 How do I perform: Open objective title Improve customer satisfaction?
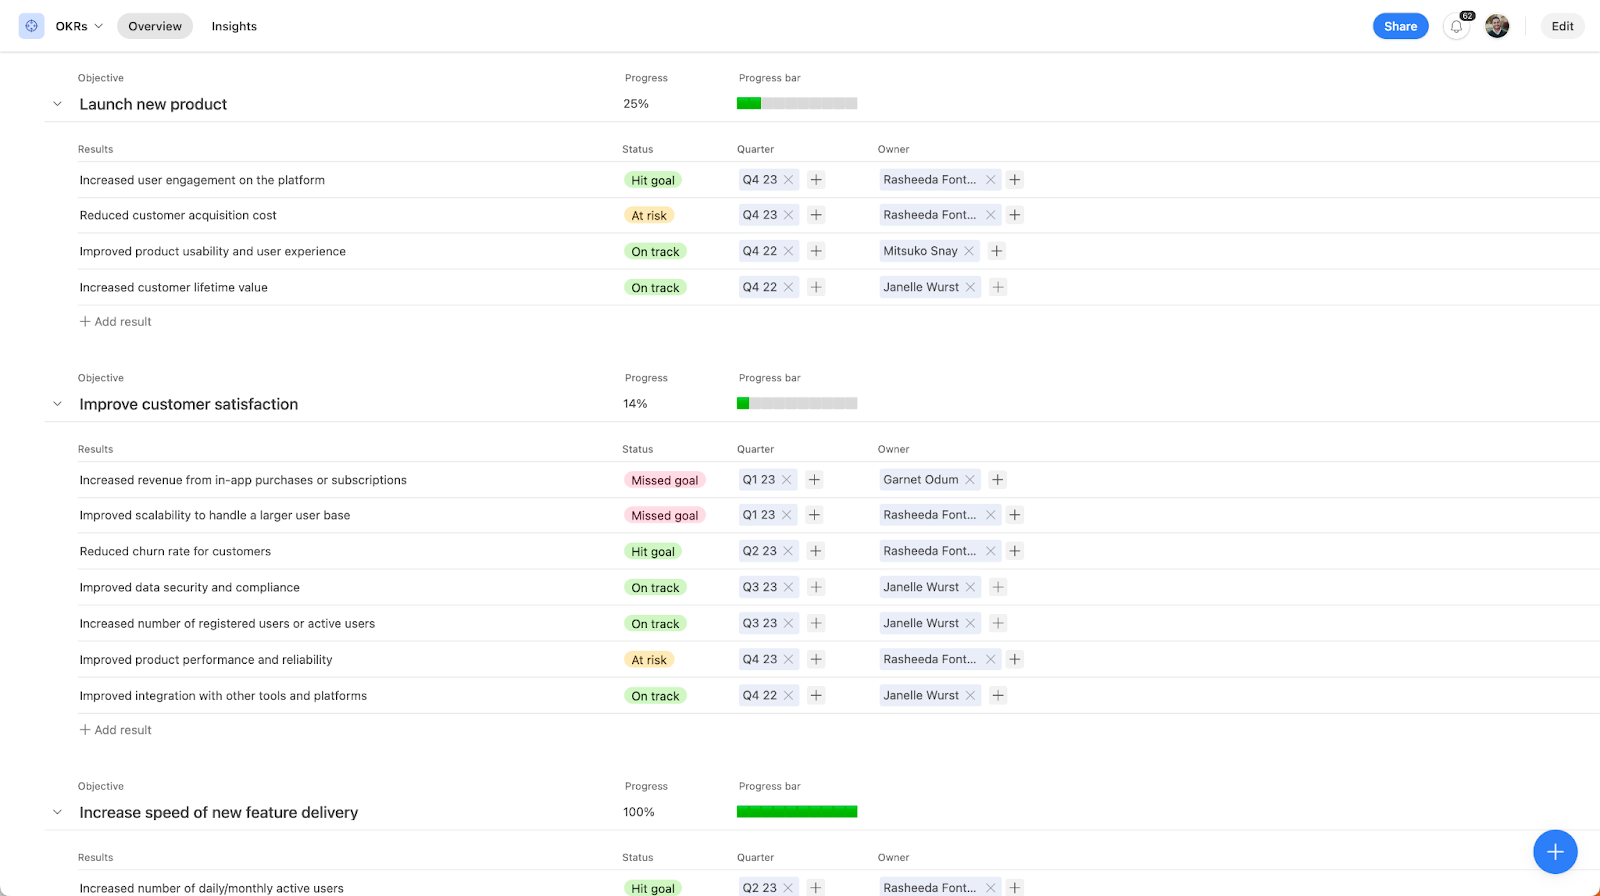(189, 404)
